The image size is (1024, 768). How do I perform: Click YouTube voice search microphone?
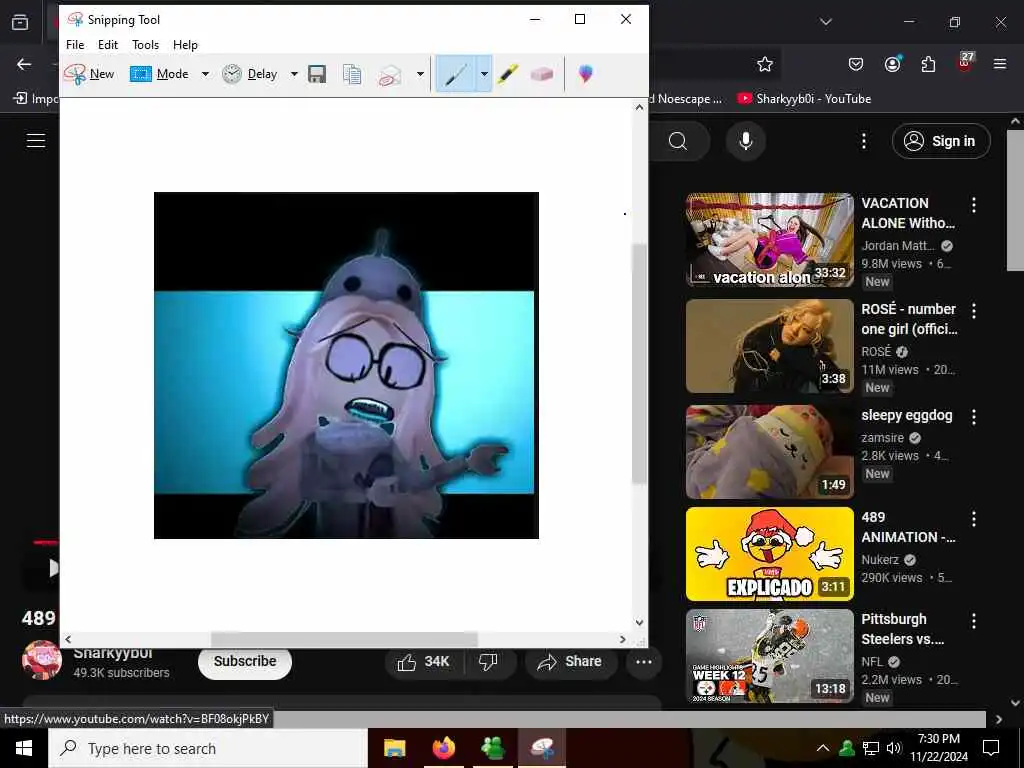point(746,141)
